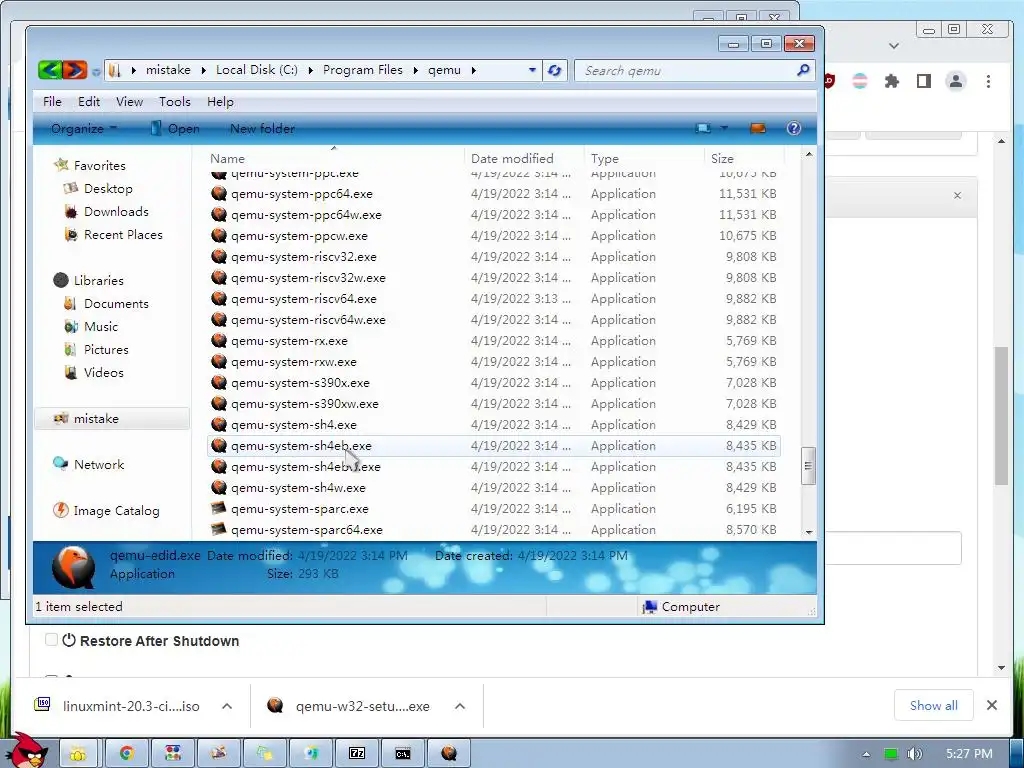
Task: Click the Open toolbar button
Action: point(174,129)
